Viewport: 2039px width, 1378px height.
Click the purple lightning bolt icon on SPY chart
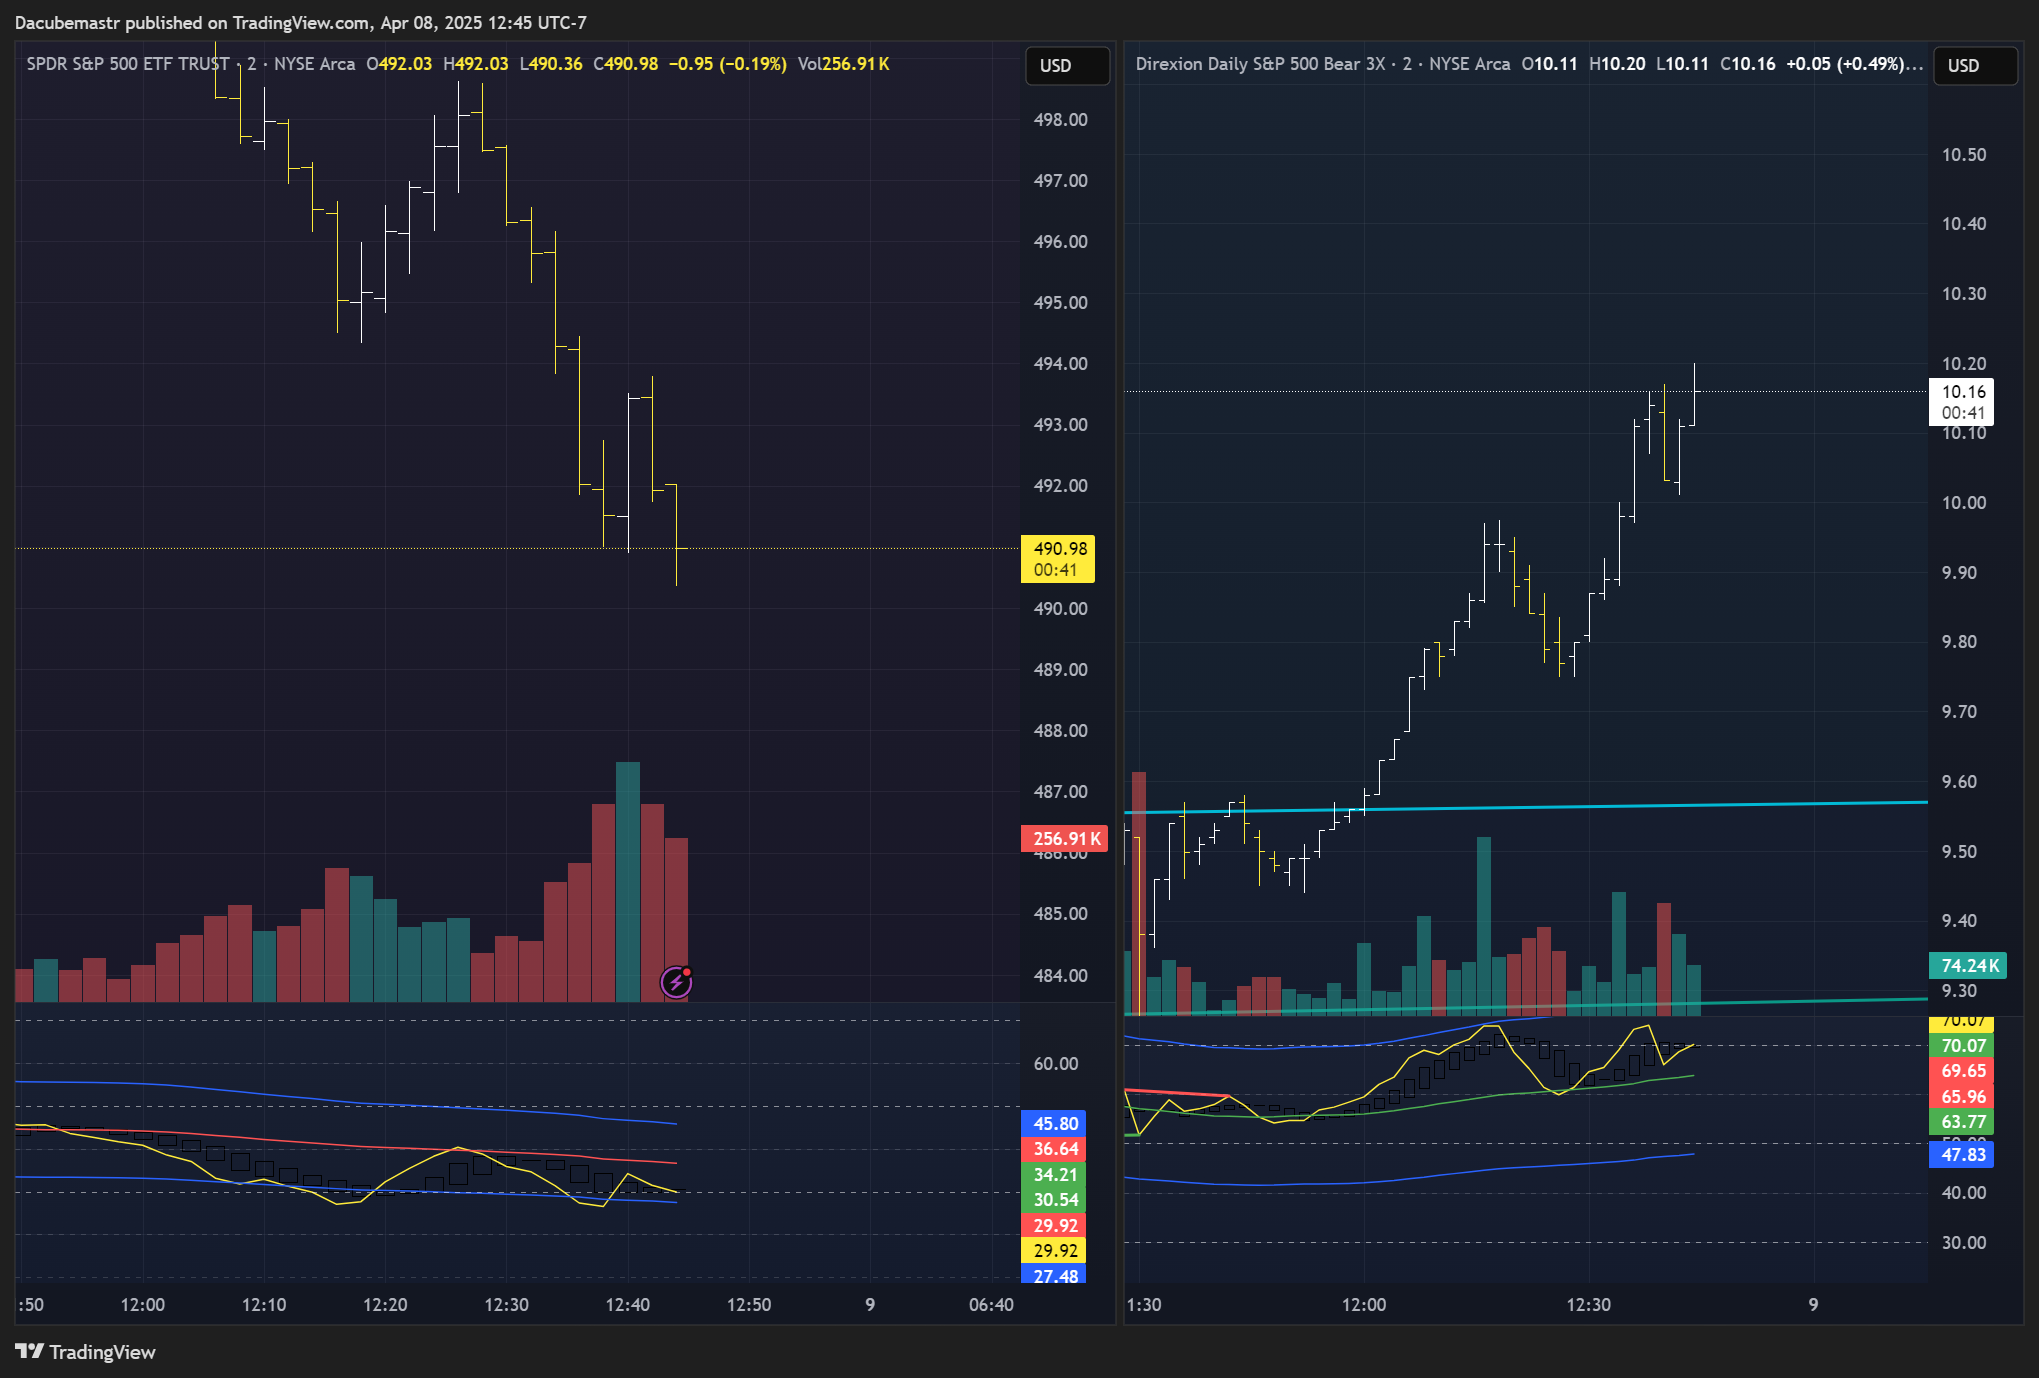677,982
